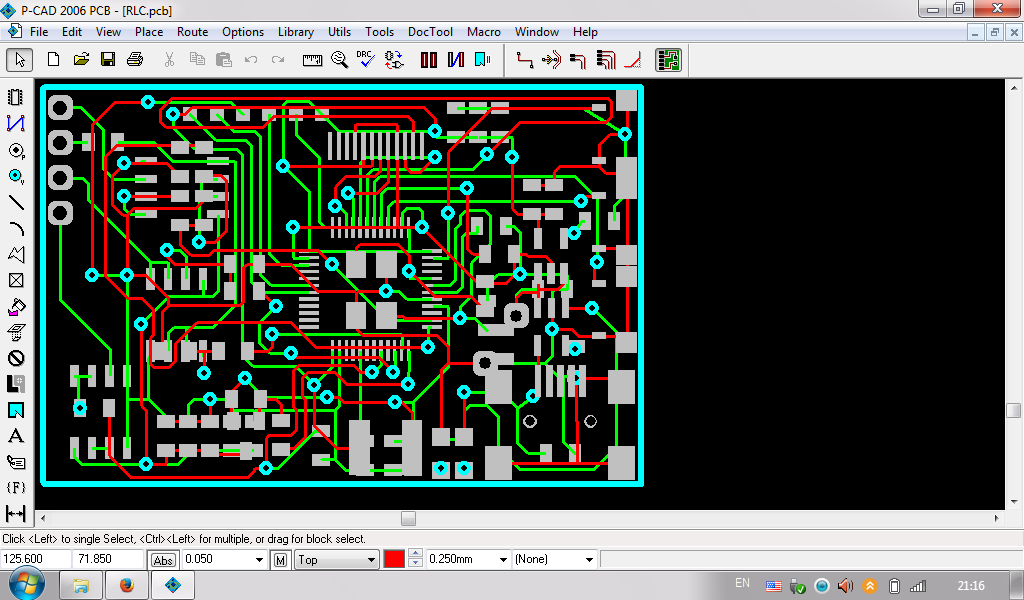Open the Measure ruler tool

(x=313, y=60)
